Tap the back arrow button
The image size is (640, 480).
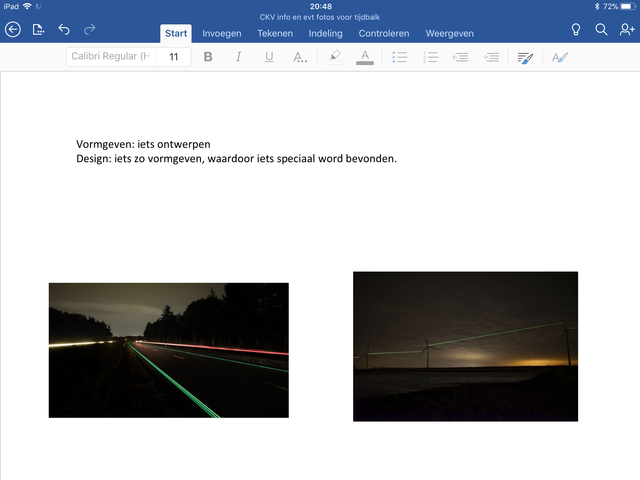click(x=13, y=30)
